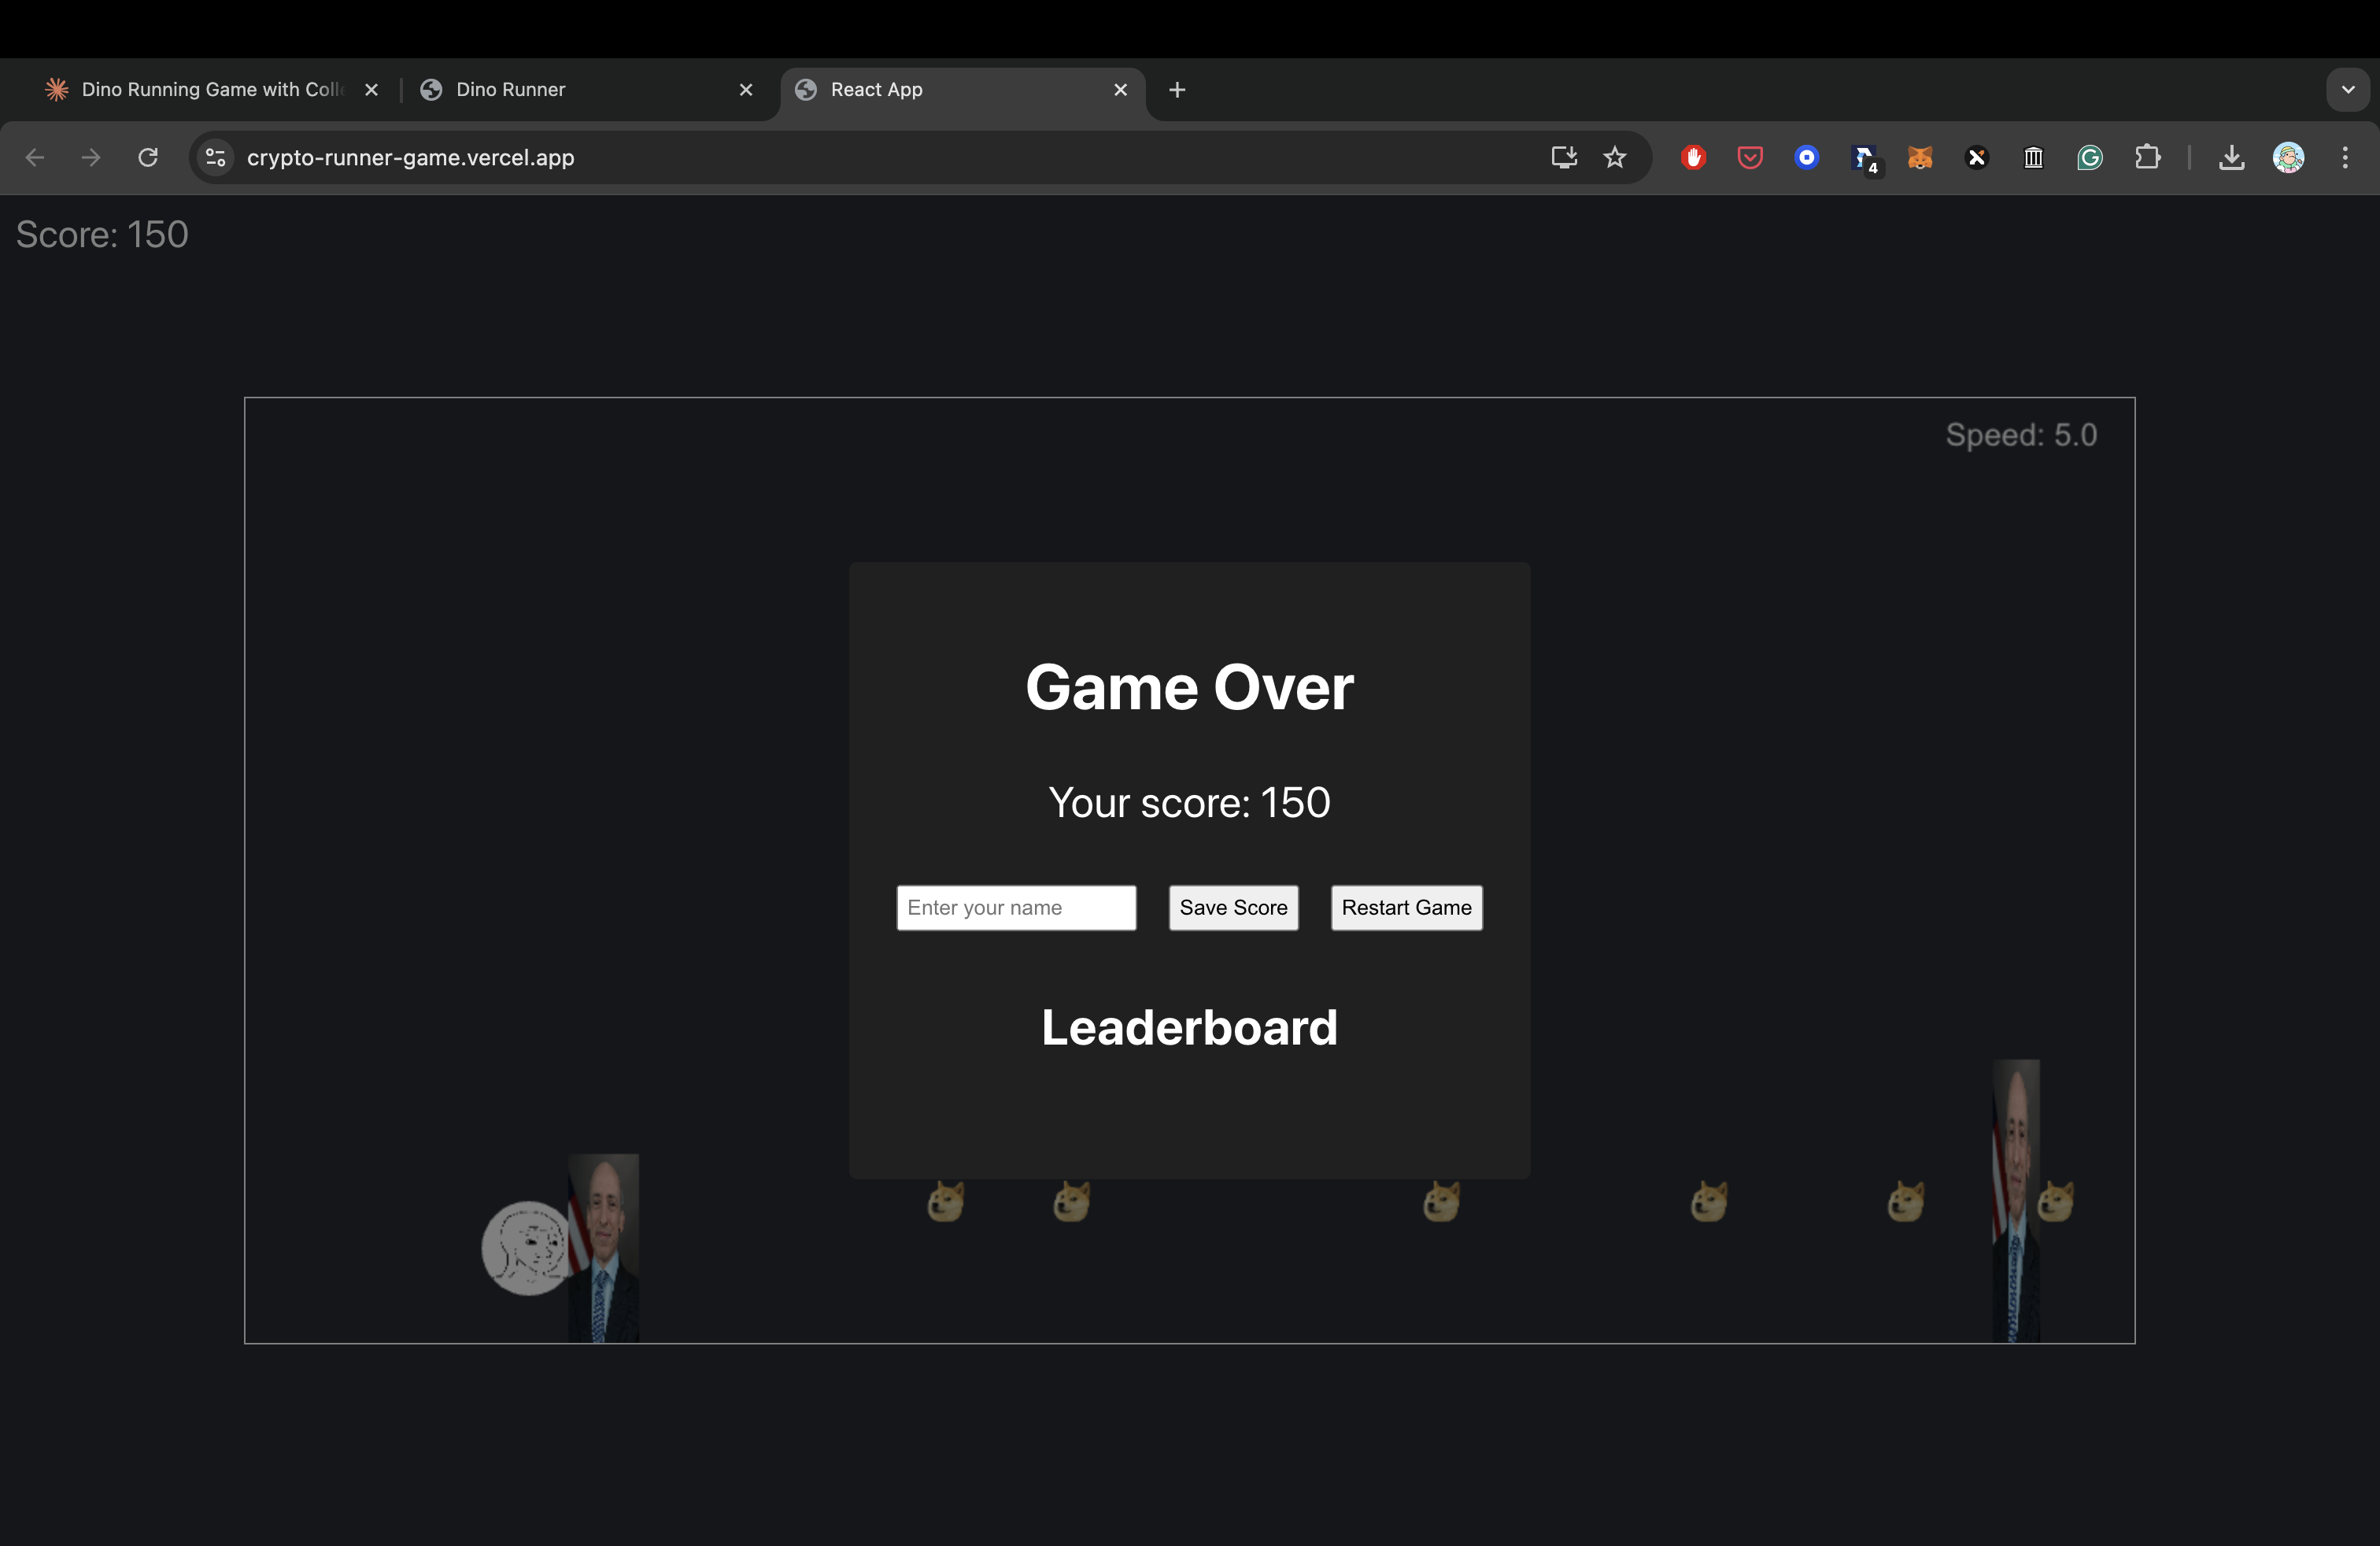Open the Grammarly extension icon
The height and width of the screenshot is (1546, 2380).
[2089, 157]
